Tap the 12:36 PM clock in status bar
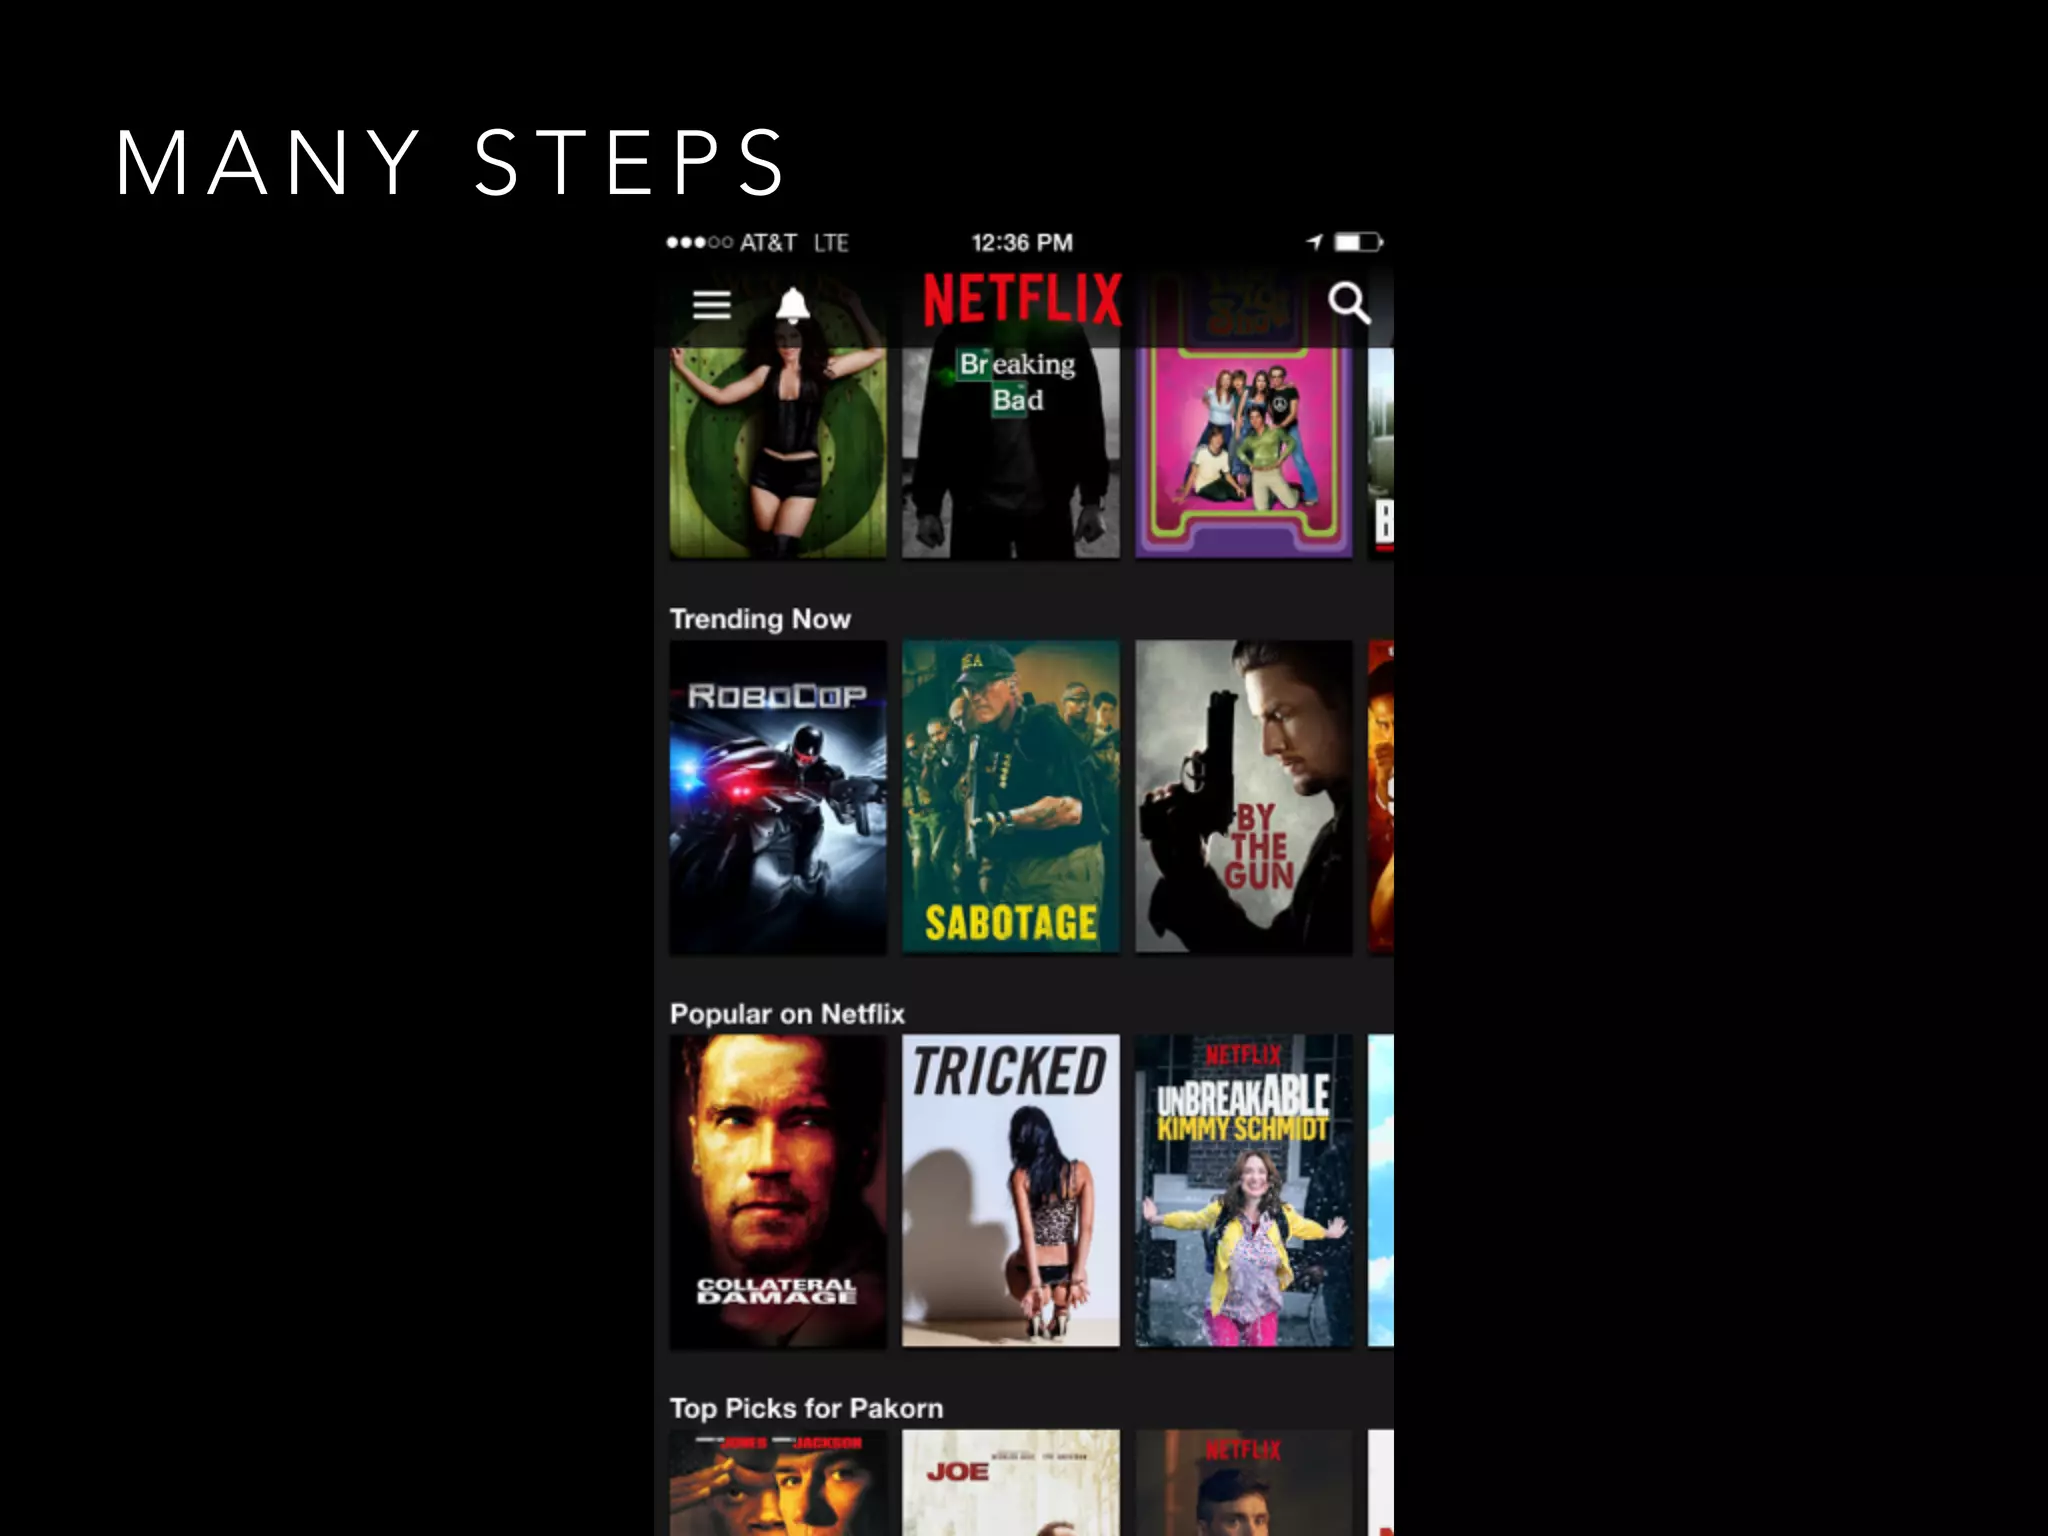 [x=1022, y=243]
